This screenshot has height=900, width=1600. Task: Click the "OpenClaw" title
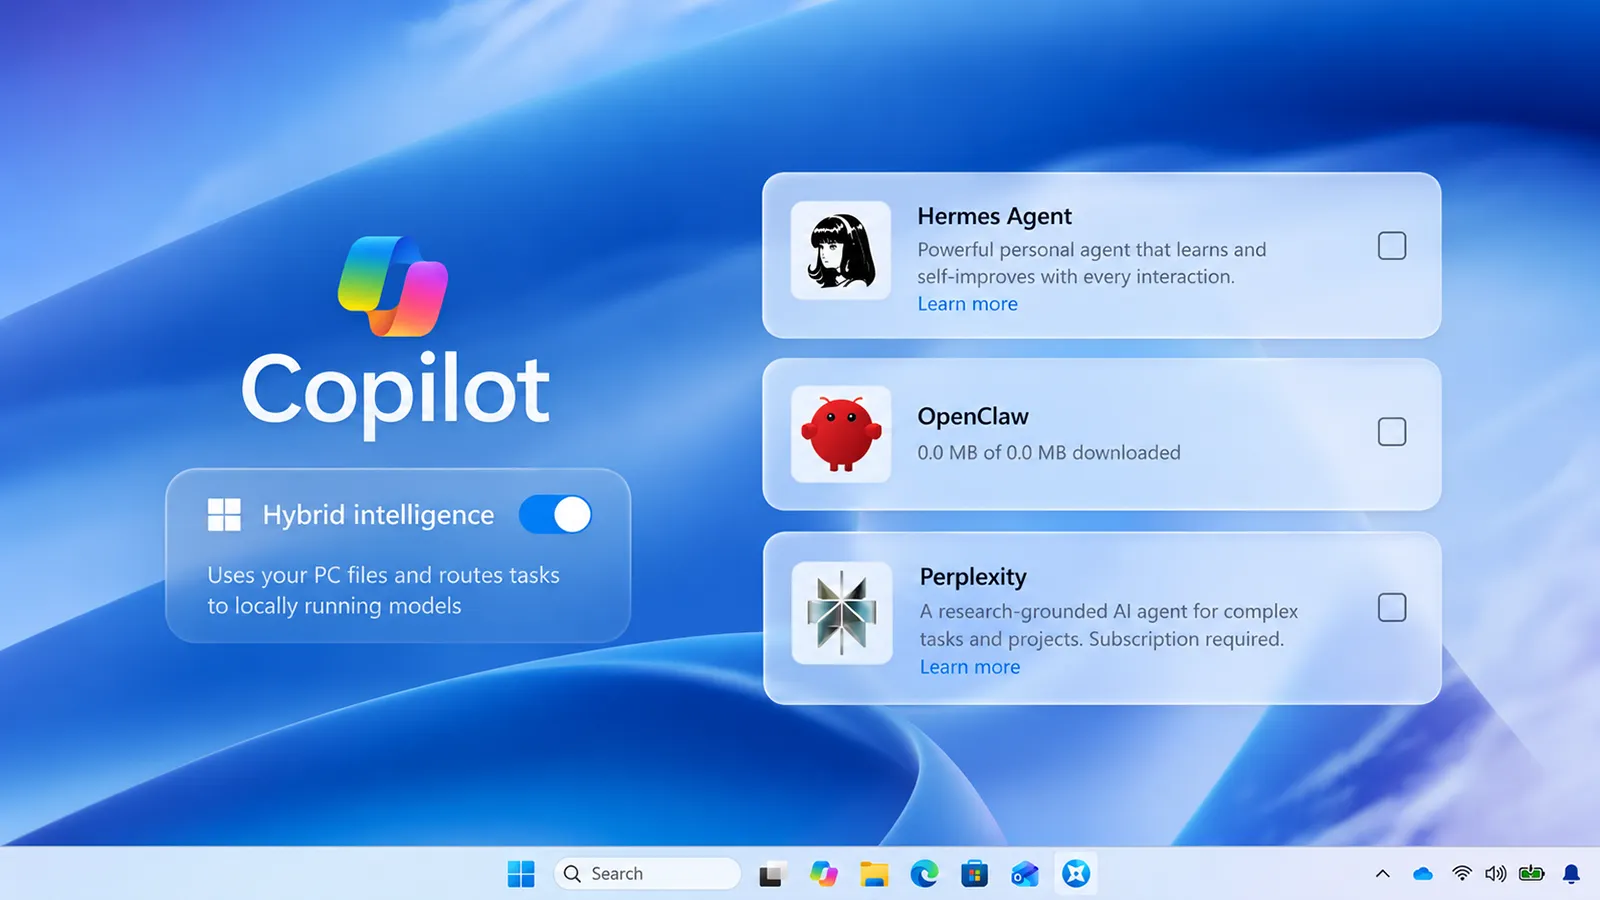[x=973, y=417]
